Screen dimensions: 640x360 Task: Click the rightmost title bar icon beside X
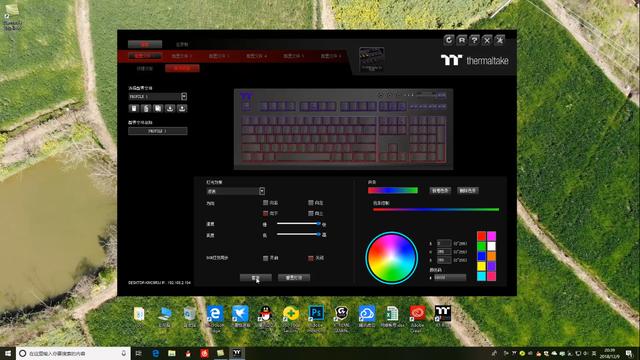pyautogui.click(x=500, y=40)
